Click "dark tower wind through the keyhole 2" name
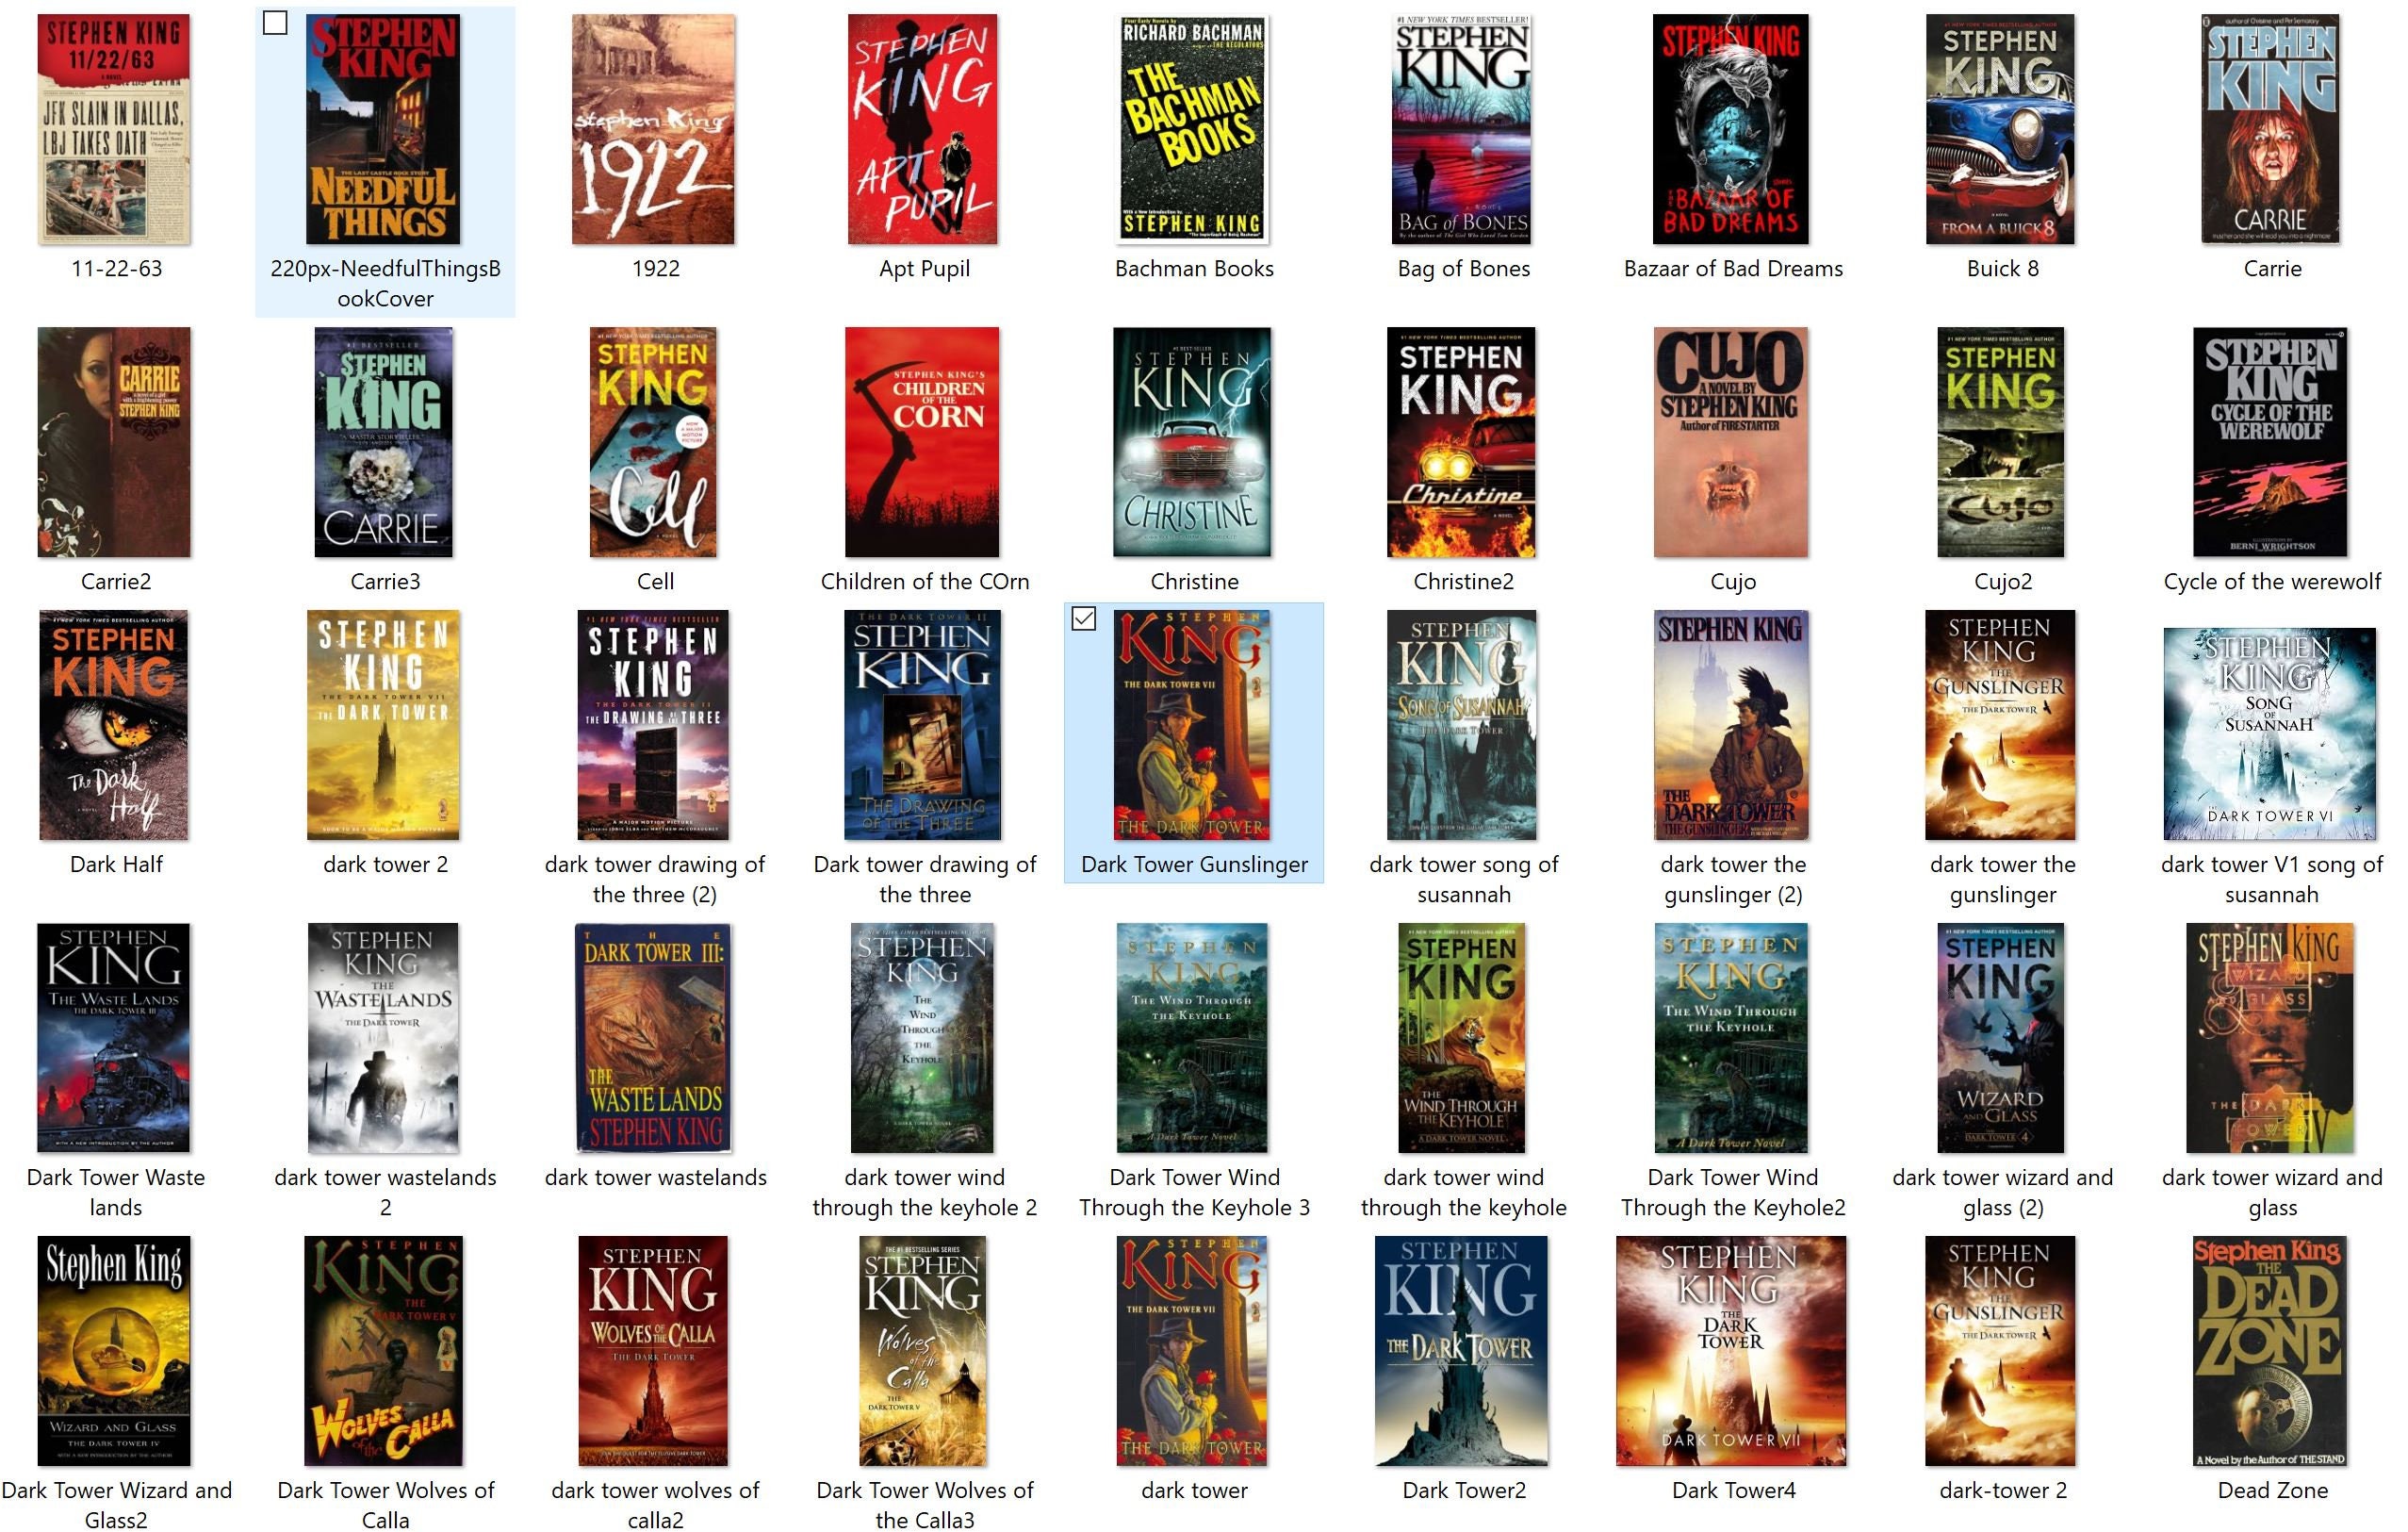This screenshot has width=2408, height=1532. click(x=924, y=1193)
